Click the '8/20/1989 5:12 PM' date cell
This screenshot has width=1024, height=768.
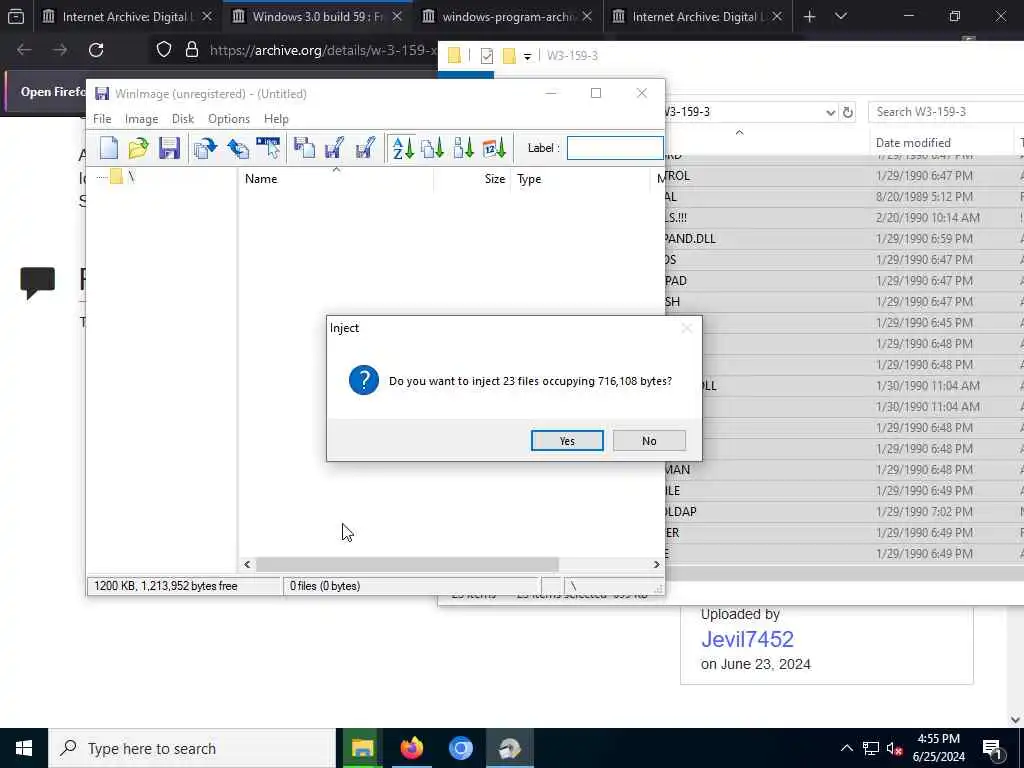coord(924,197)
